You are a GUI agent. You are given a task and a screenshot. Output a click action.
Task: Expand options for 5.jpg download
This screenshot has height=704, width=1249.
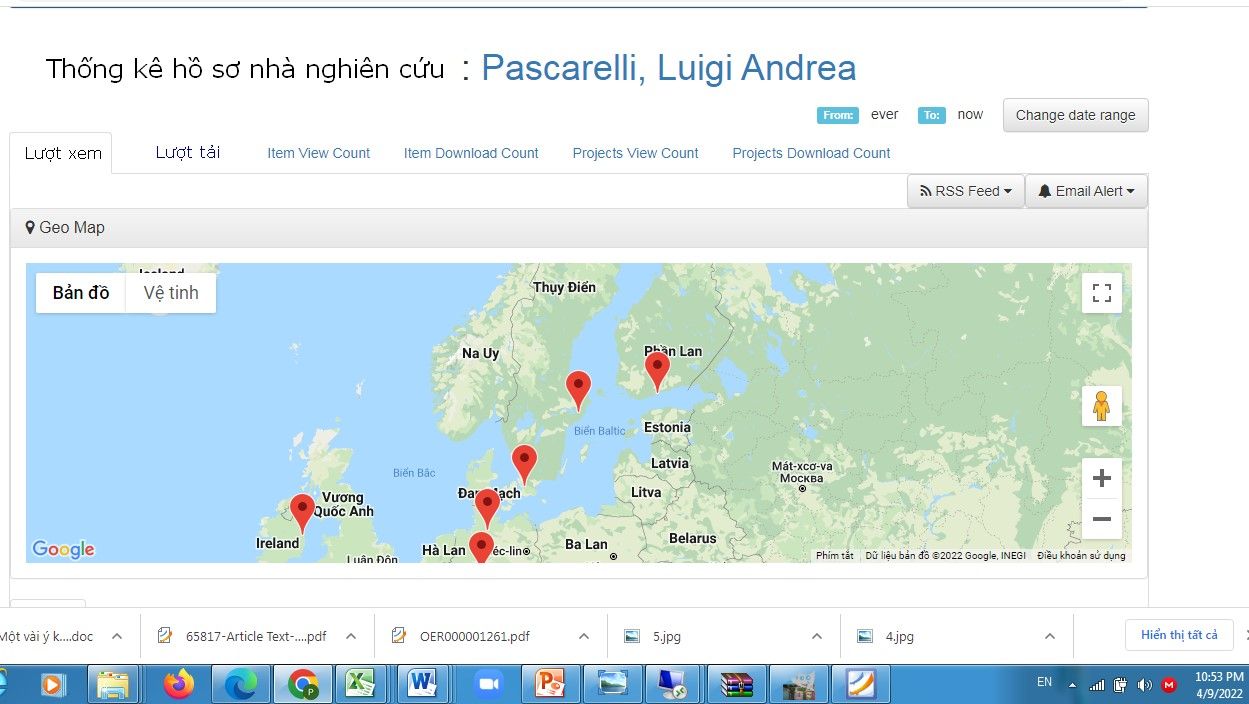coord(816,636)
